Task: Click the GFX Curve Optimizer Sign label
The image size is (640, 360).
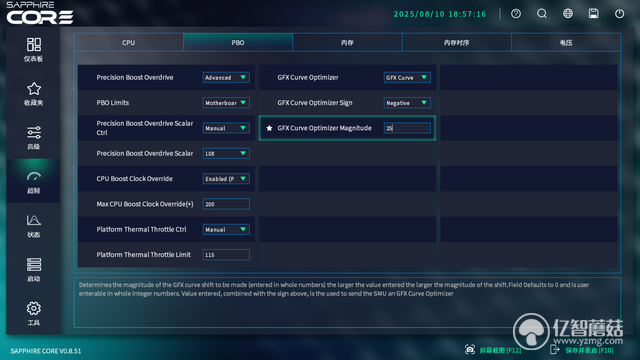Action: pyautogui.click(x=315, y=103)
